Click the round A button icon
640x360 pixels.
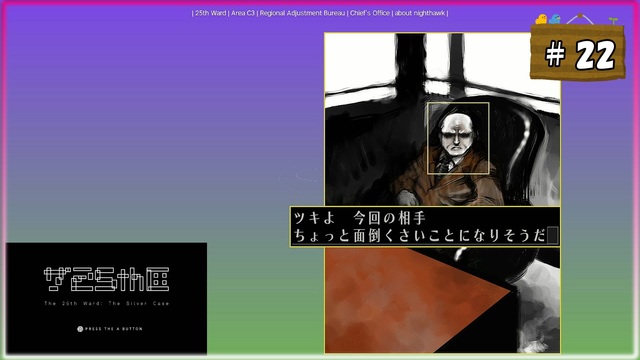[80, 329]
